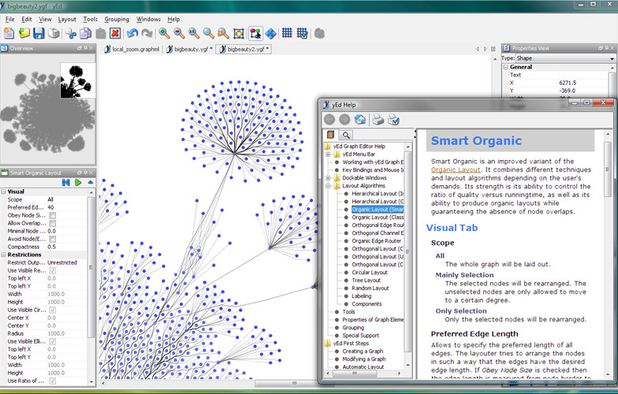Switch to the local_zoom.graphml tab

pos(132,49)
